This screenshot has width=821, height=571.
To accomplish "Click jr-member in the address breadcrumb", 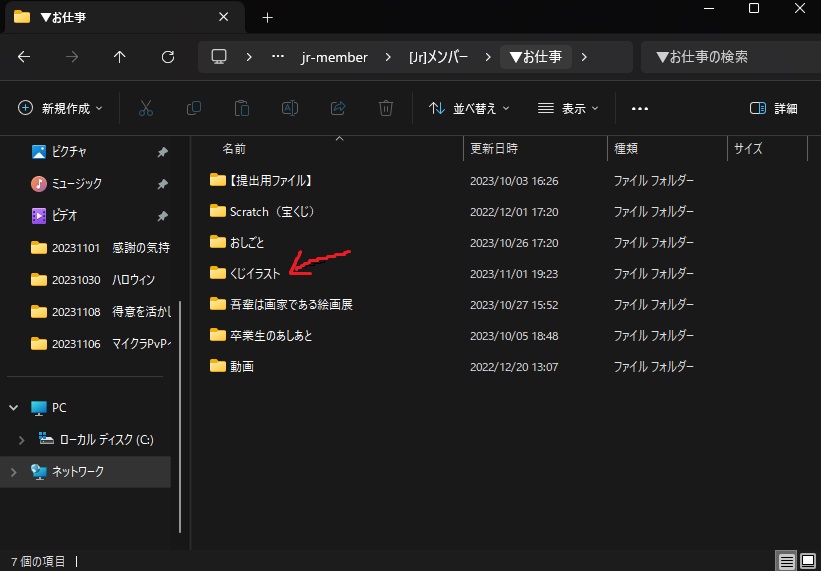I will point(334,57).
